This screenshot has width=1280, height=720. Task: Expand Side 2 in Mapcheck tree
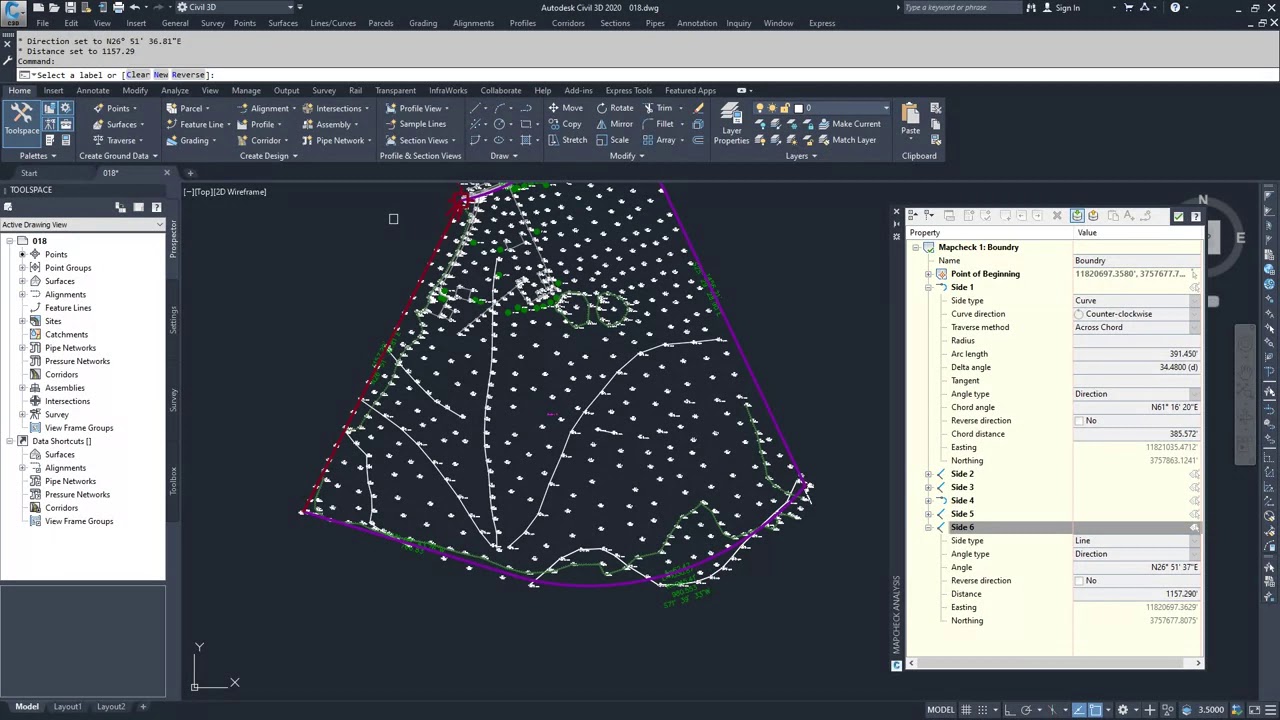point(928,474)
